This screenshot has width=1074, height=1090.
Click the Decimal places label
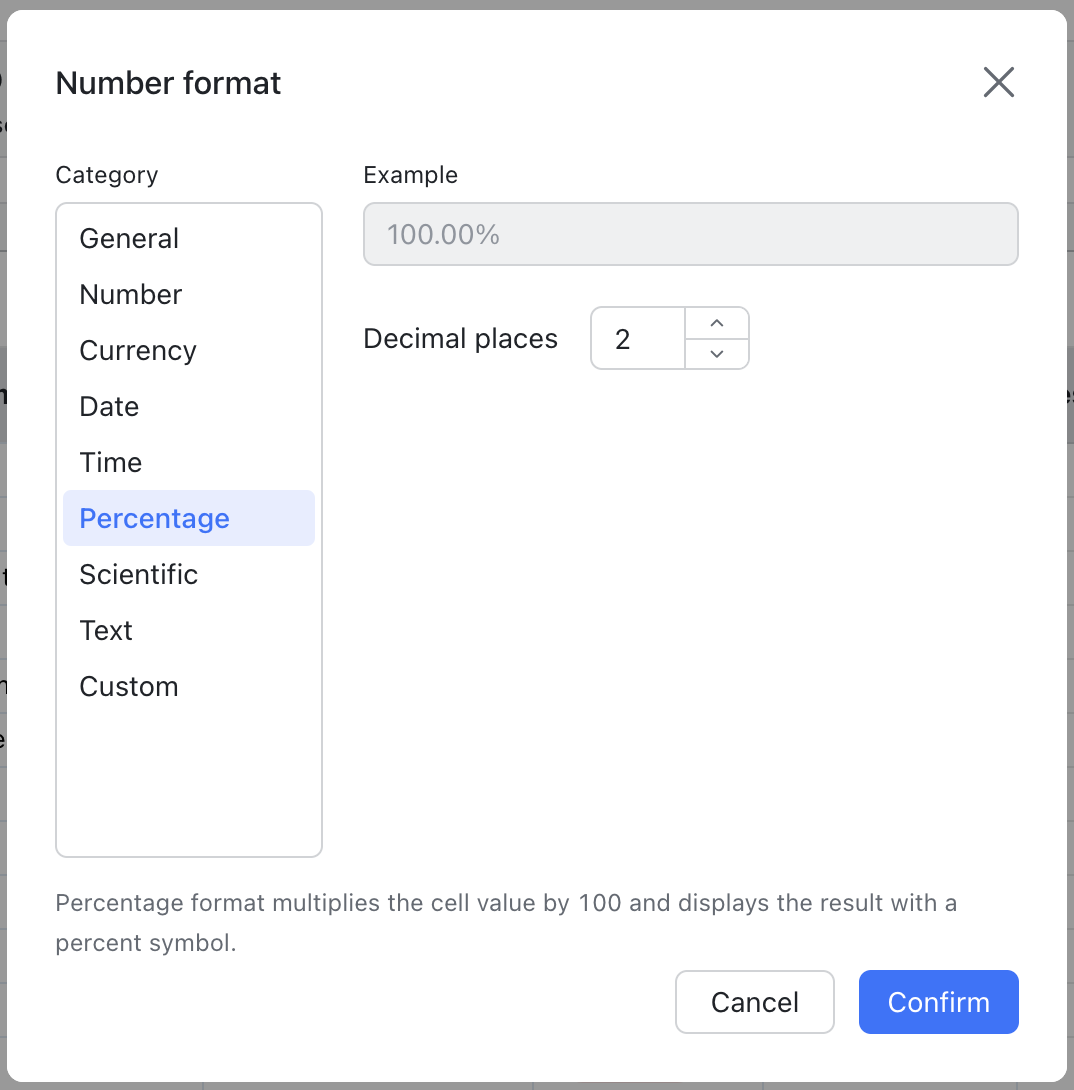[460, 339]
